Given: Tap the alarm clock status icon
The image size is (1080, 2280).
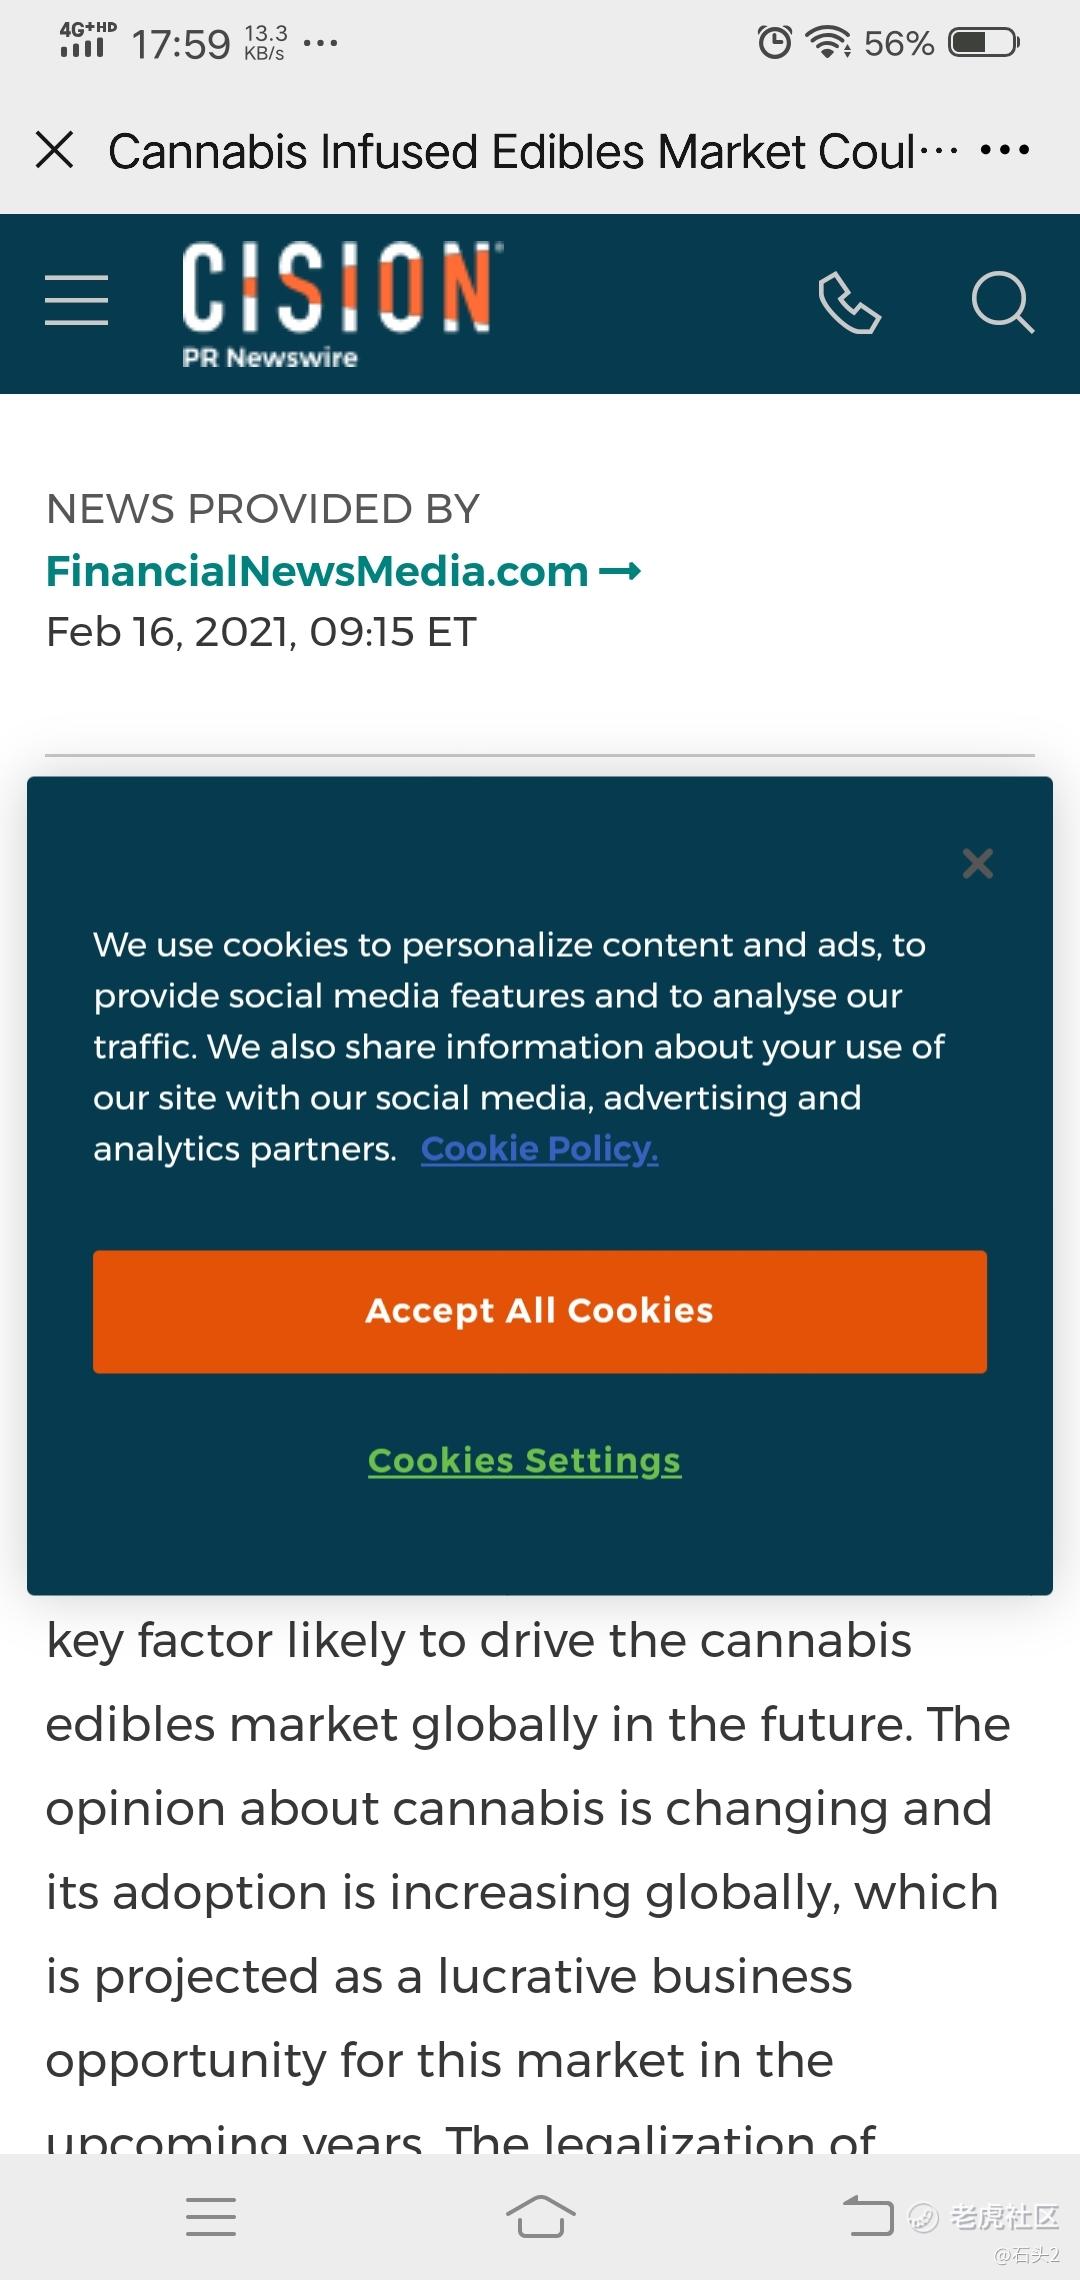Looking at the screenshot, I should coord(774,42).
